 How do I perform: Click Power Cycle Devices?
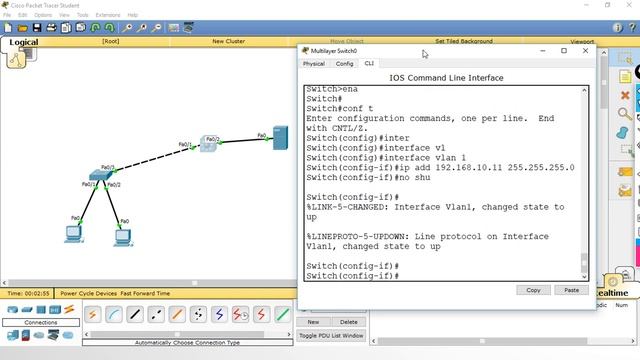(89, 293)
